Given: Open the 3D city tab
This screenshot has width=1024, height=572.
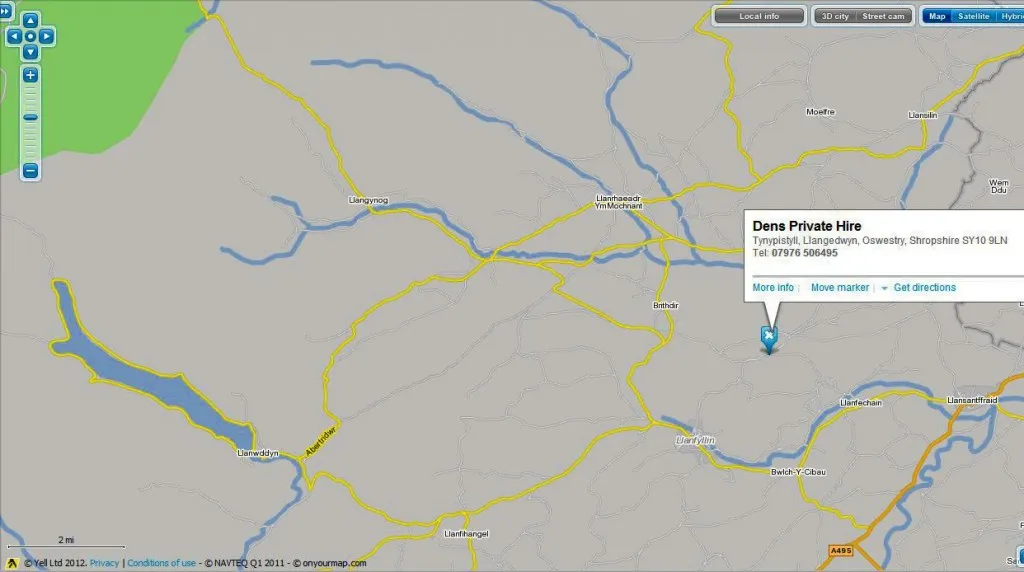Looking at the screenshot, I should [x=835, y=16].
